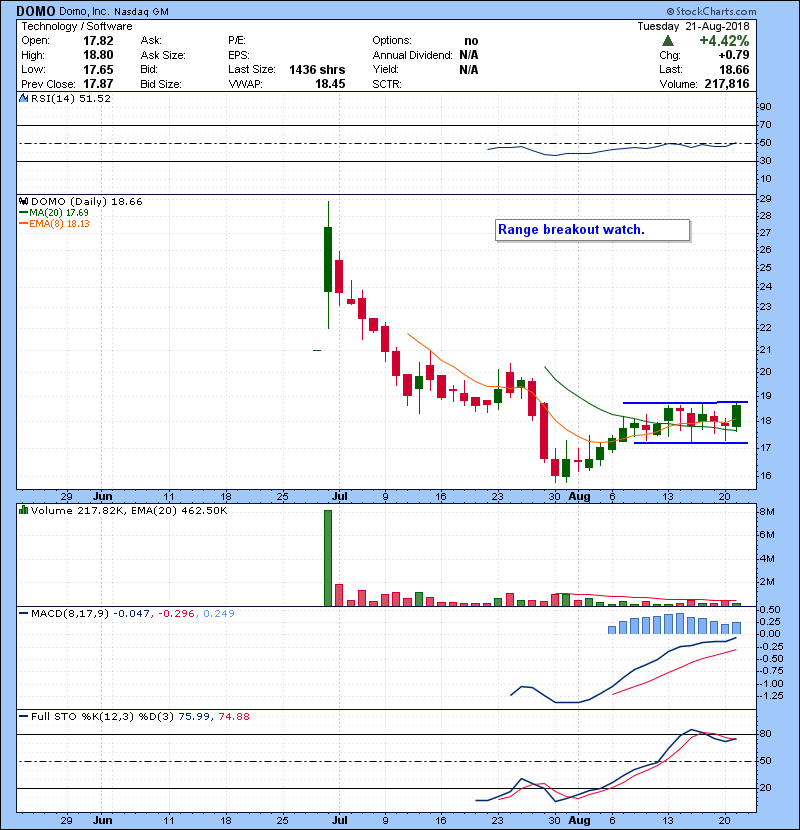The height and width of the screenshot is (830, 800).
Task: Click the 27 tick on the price axis
Action: (x=765, y=233)
